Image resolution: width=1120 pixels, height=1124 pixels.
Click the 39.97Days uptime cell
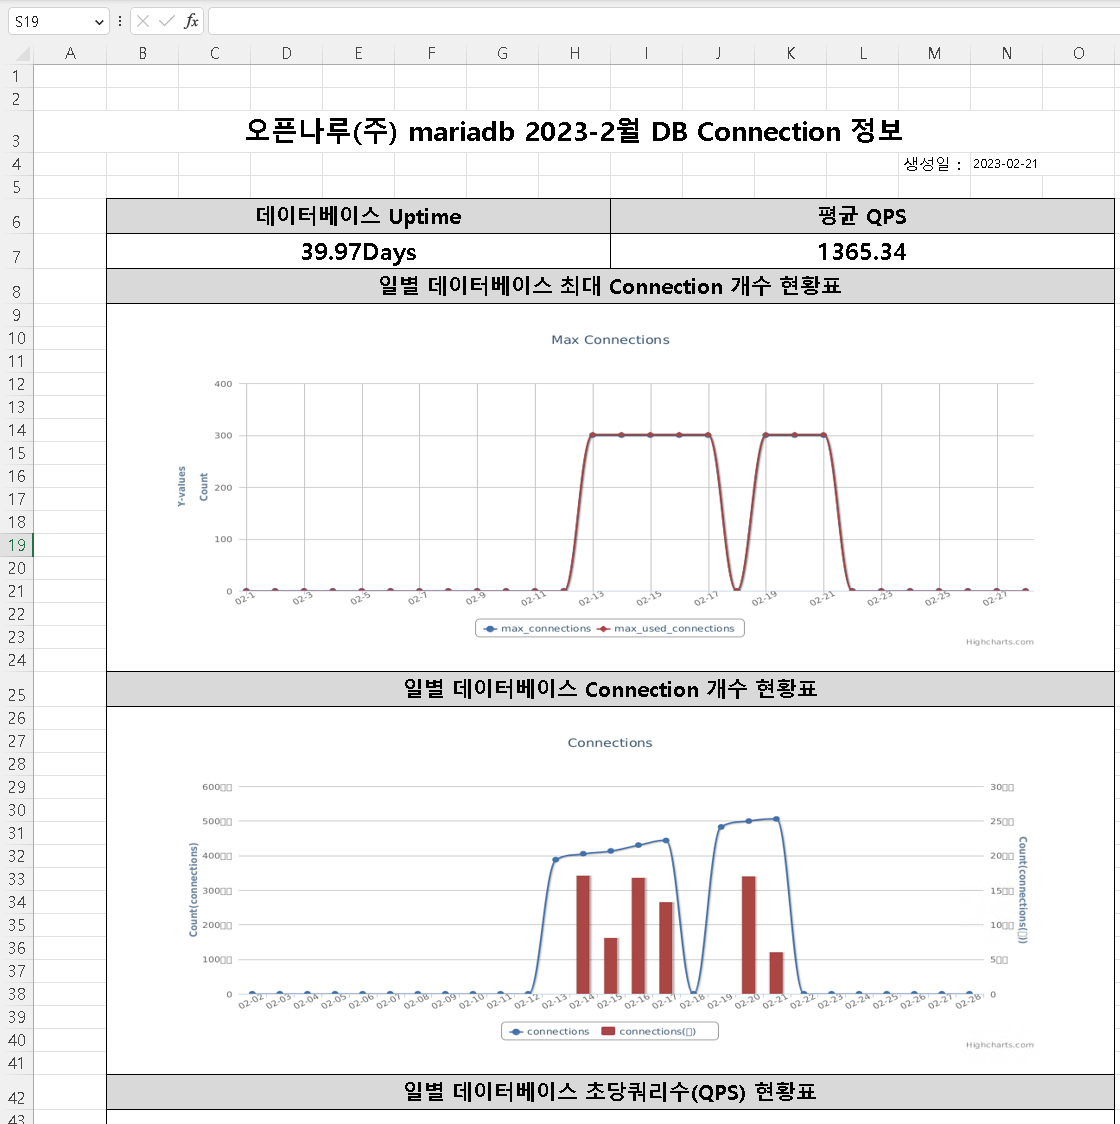358,252
